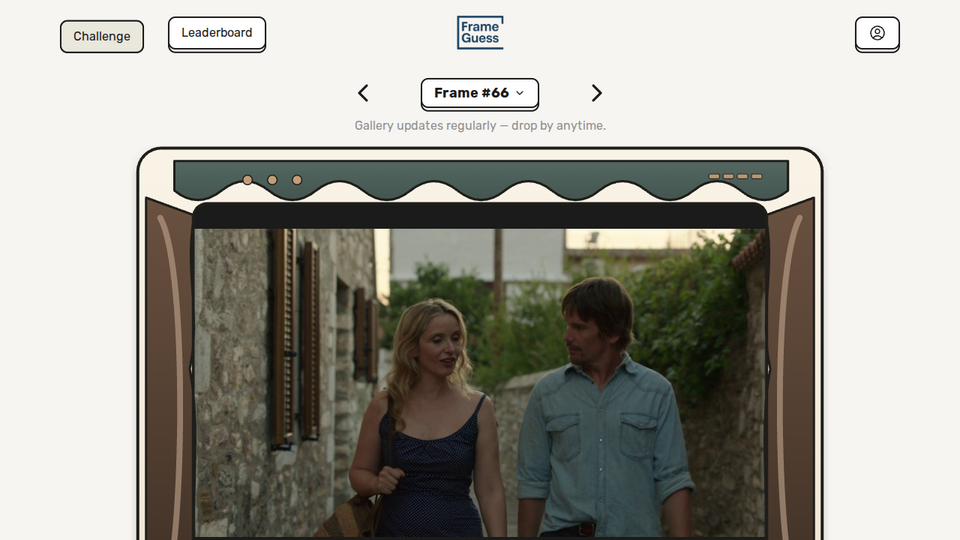Screen dimensions: 960x540
Task: Click text 'Gallery updates regularly — drop by anytime.'
Action: click(x=480, y=126)
